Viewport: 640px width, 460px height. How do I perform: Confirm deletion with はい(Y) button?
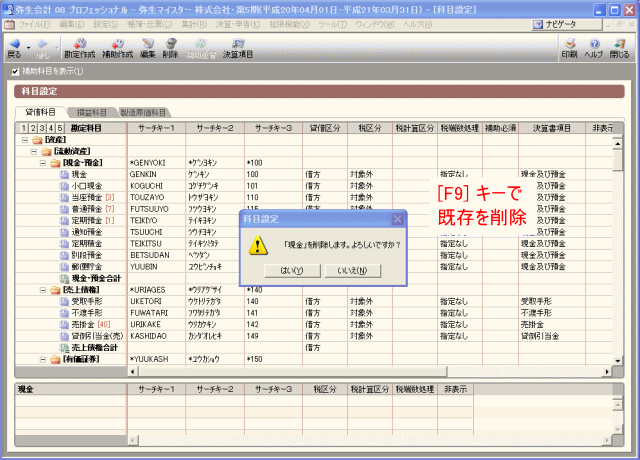click(292, 271)
